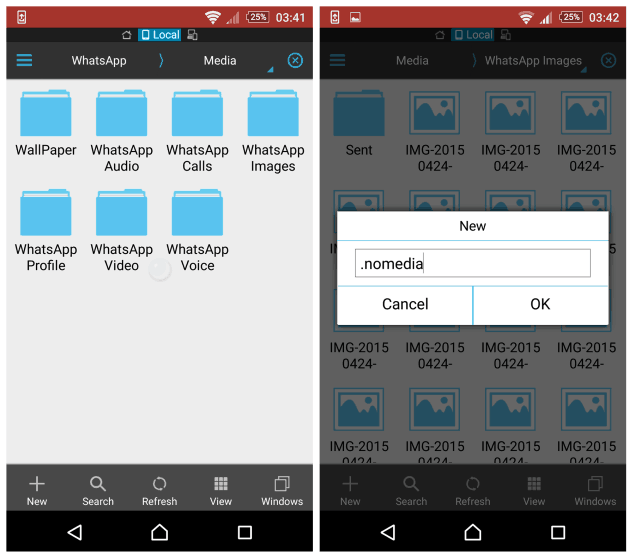
Task: Open the WhatsApp Video folder
Action: [121, 214]
